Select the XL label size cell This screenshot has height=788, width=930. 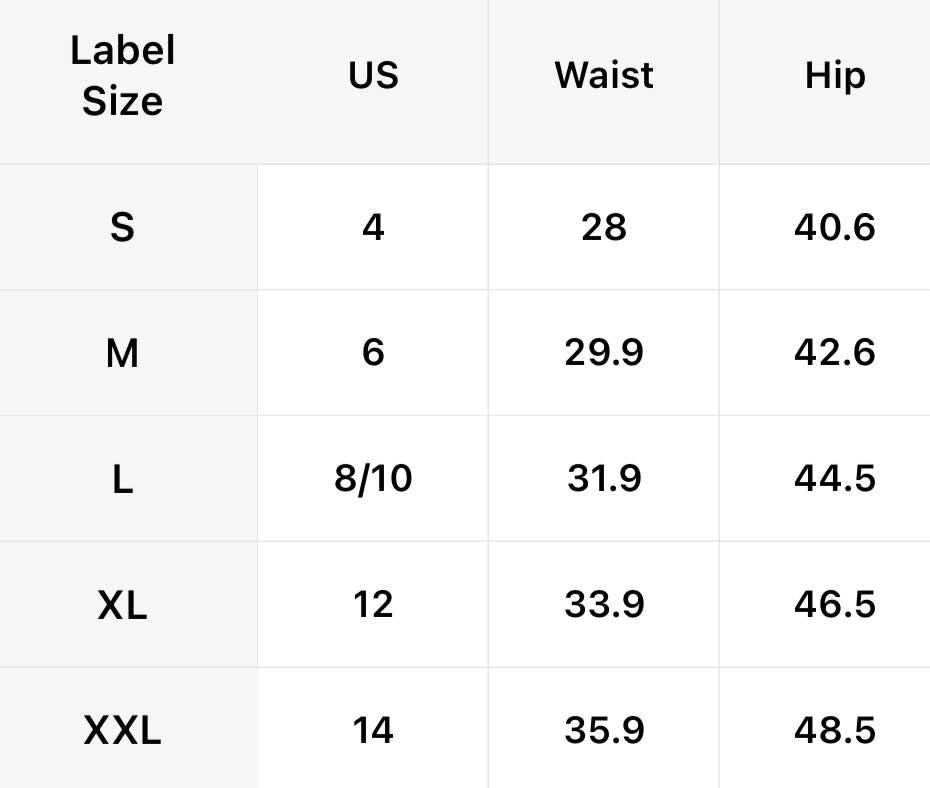(x=122, y=605)
